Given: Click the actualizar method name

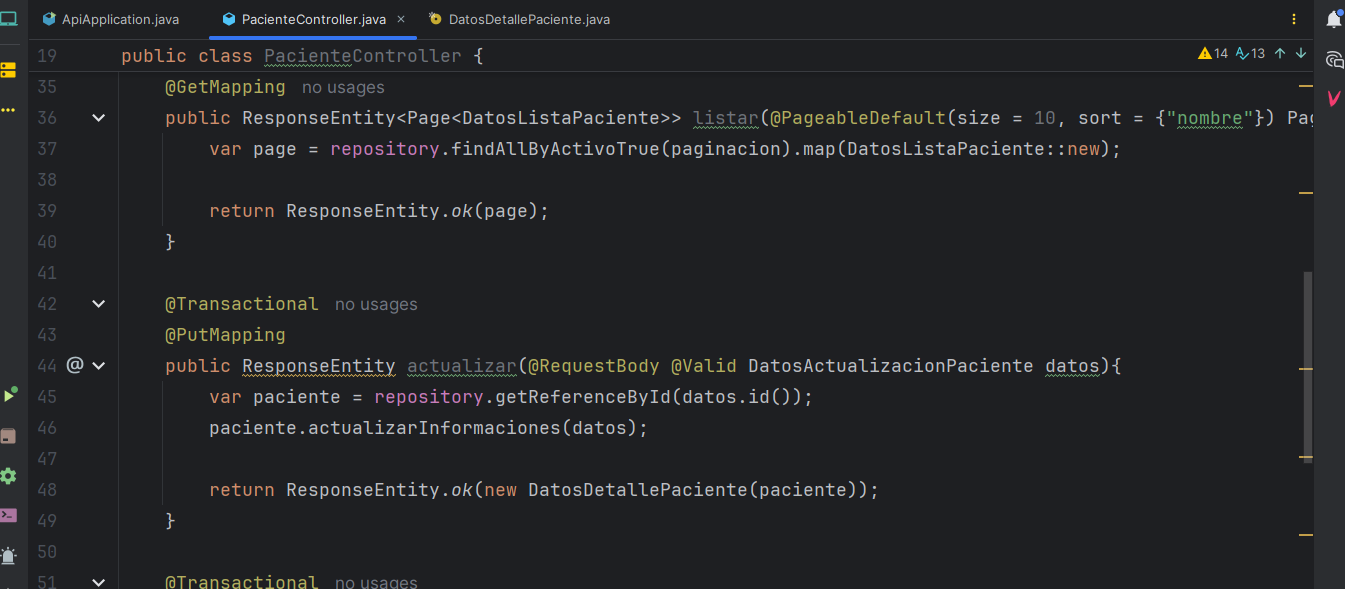Looking at the screenshot, I should click(462, 366).
